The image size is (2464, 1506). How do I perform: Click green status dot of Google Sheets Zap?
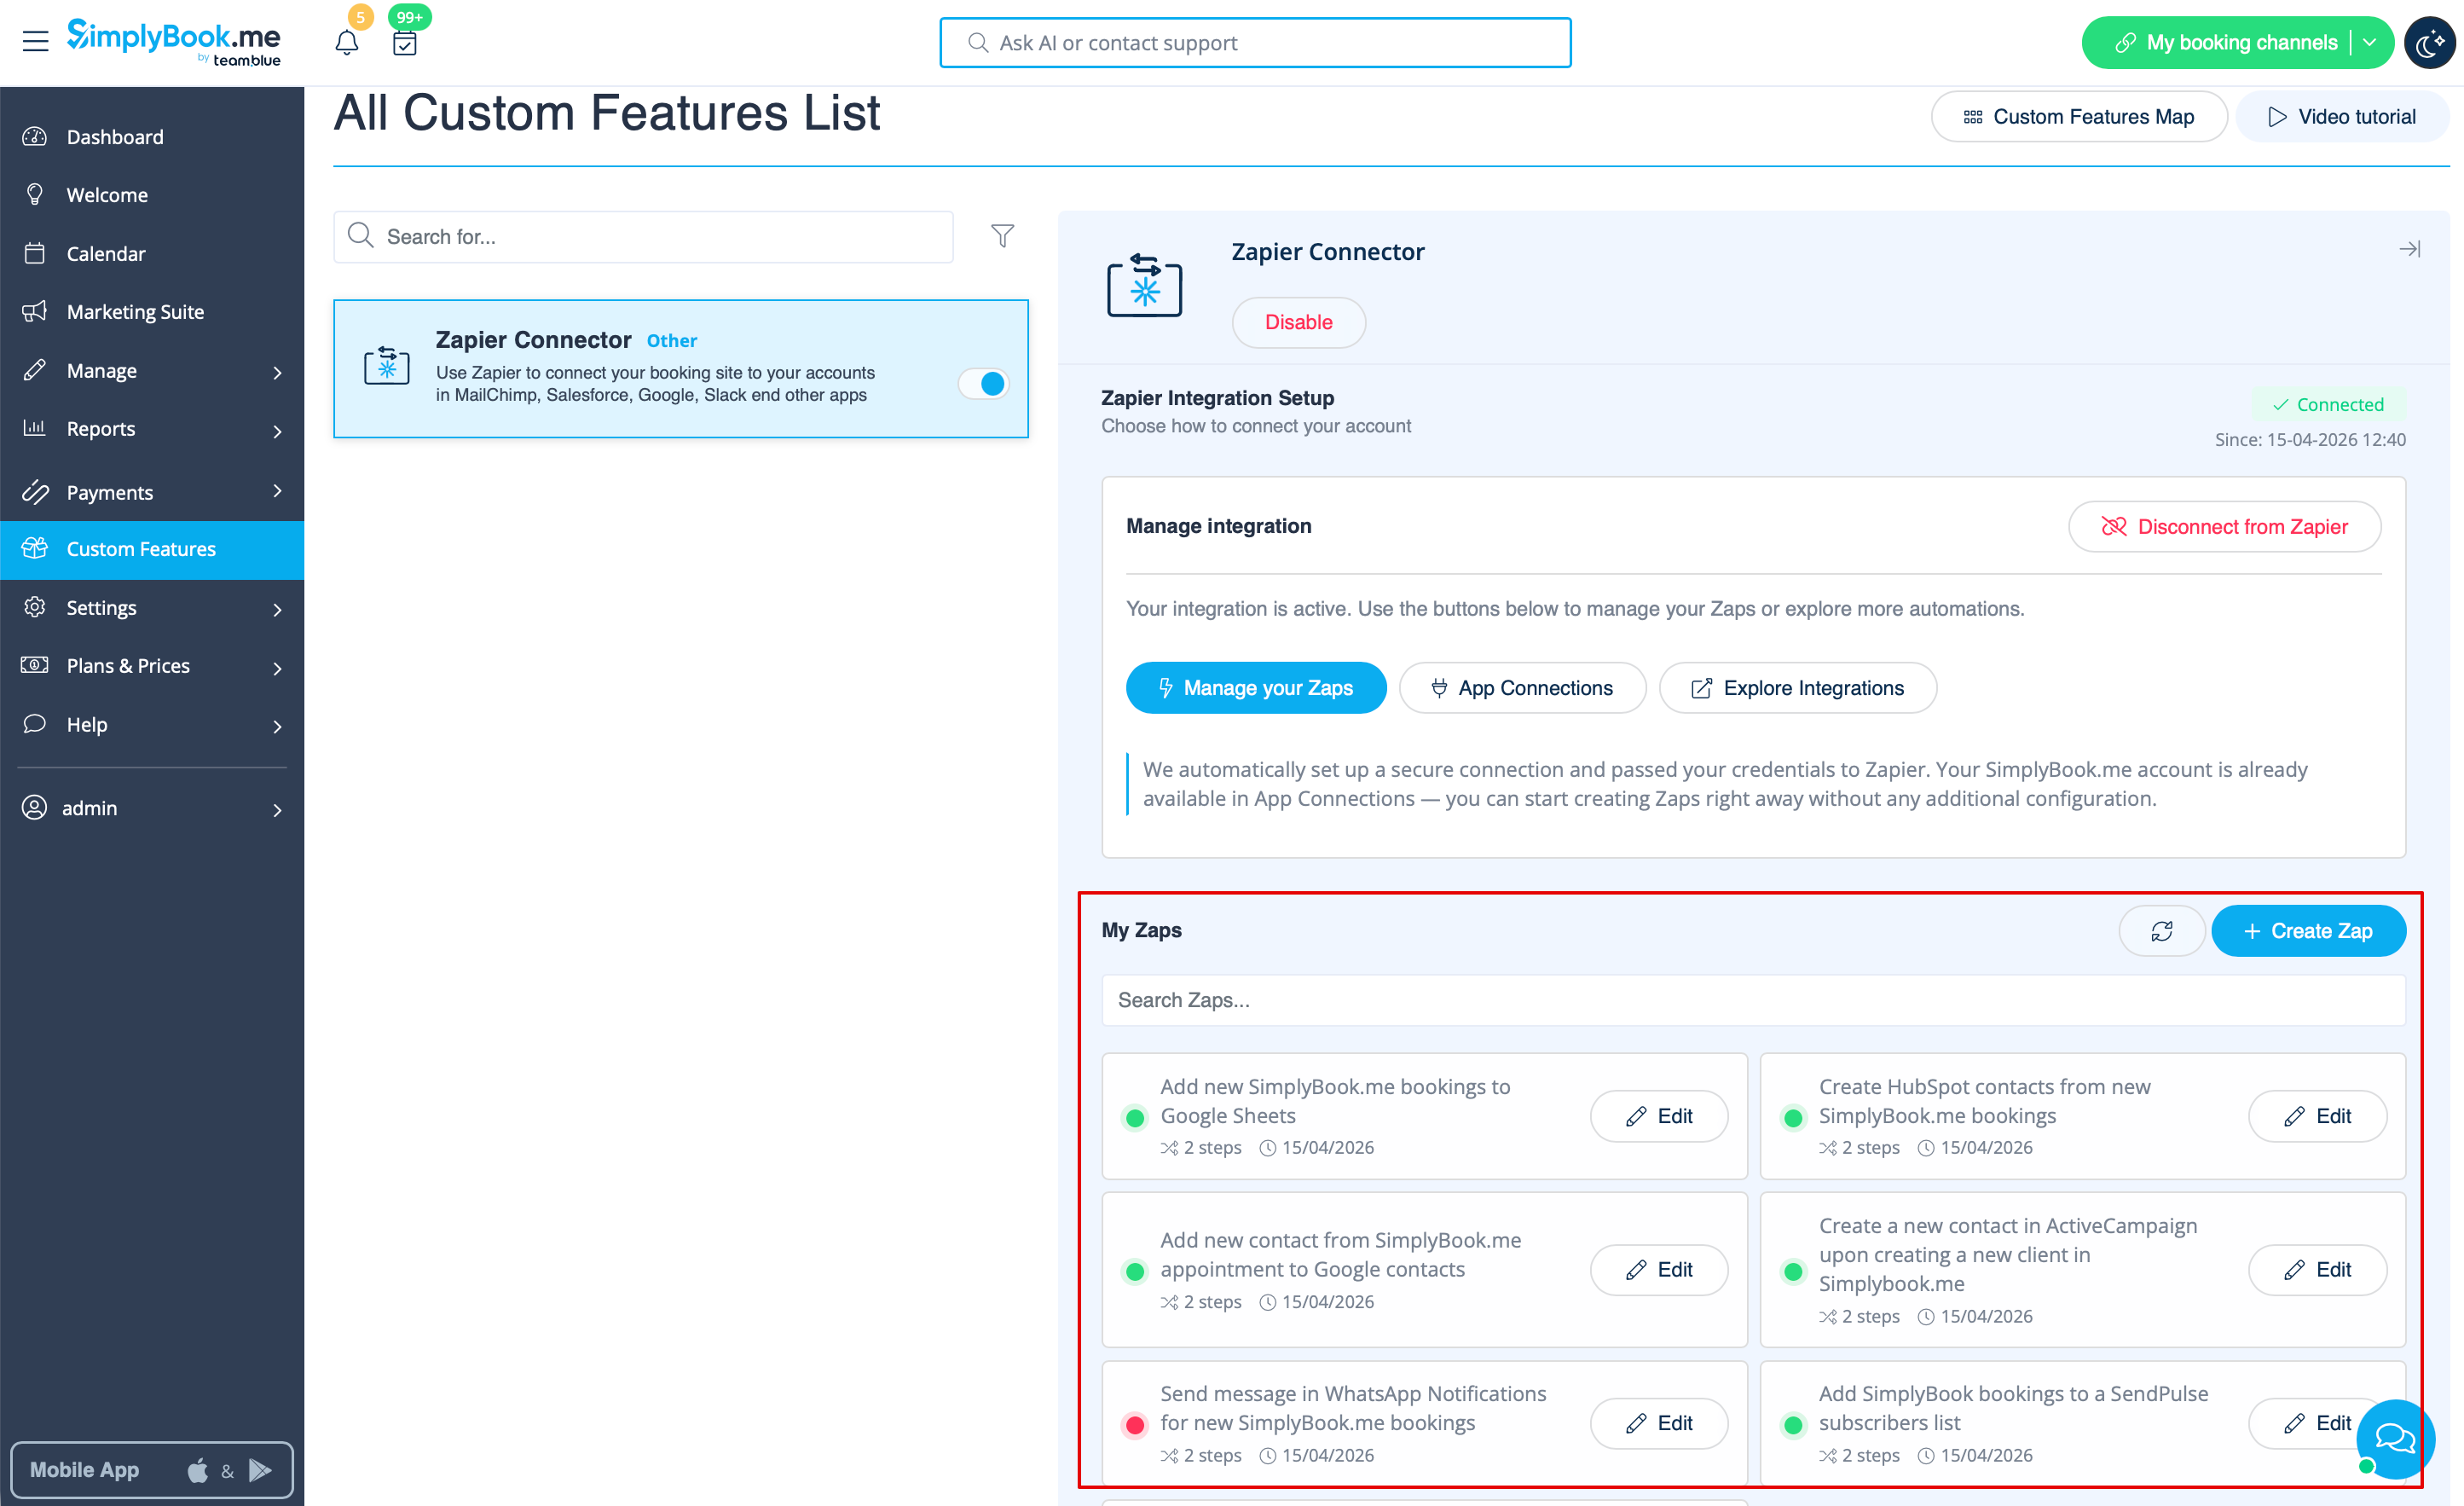tap(1135, 1117)
